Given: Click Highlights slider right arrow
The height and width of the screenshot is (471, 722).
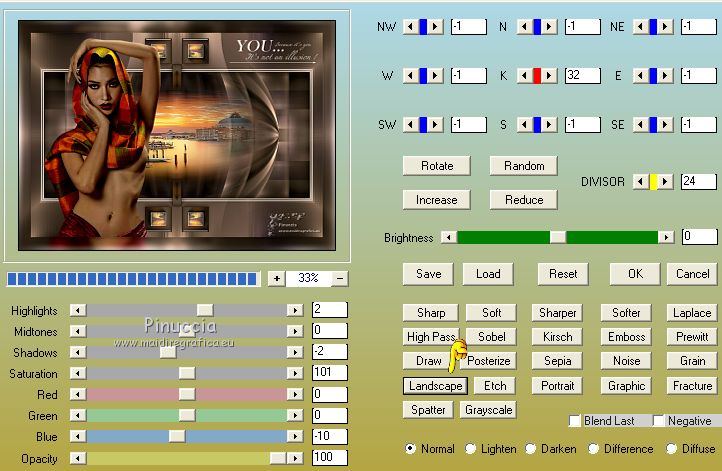Looking at the screenshot, I should [295, 310].
